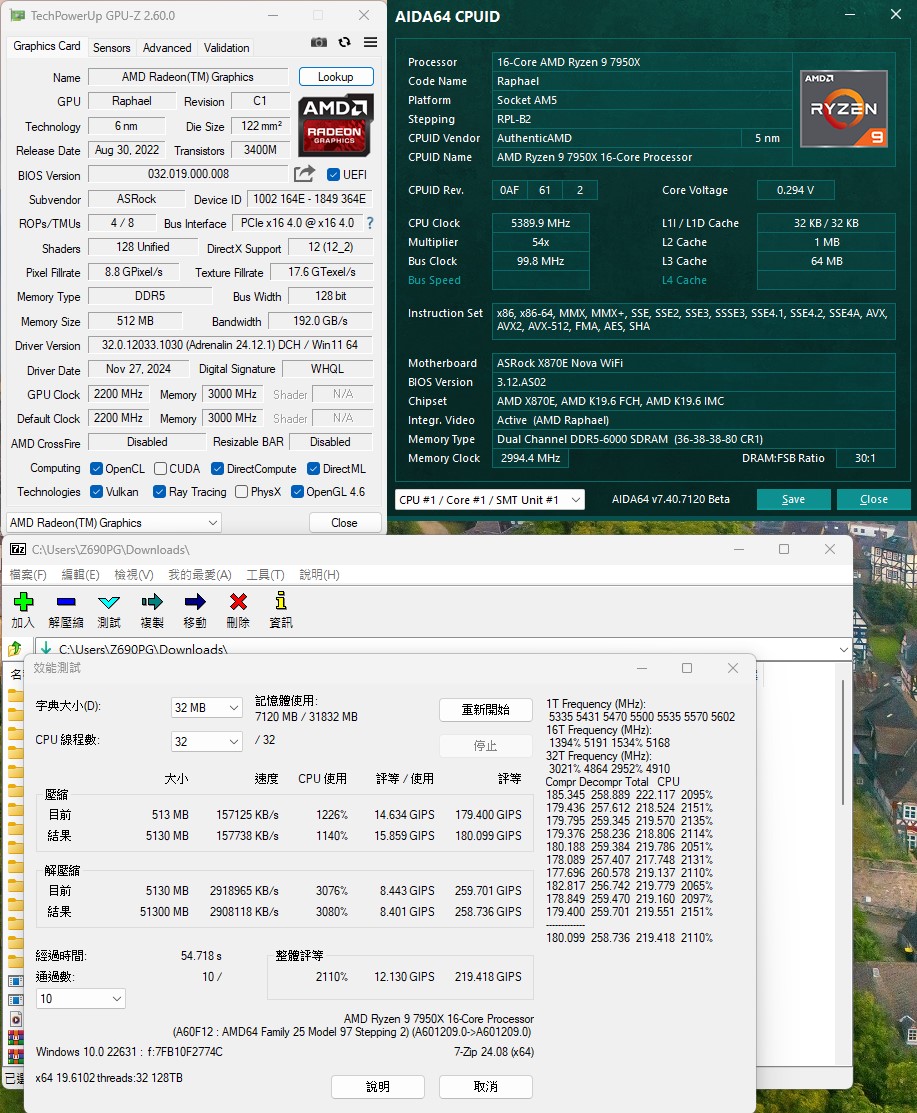Click the Ryzen 9 logo in AIDA64
Viewport: 917px width, 1113px height.
(x=844, y=109)
